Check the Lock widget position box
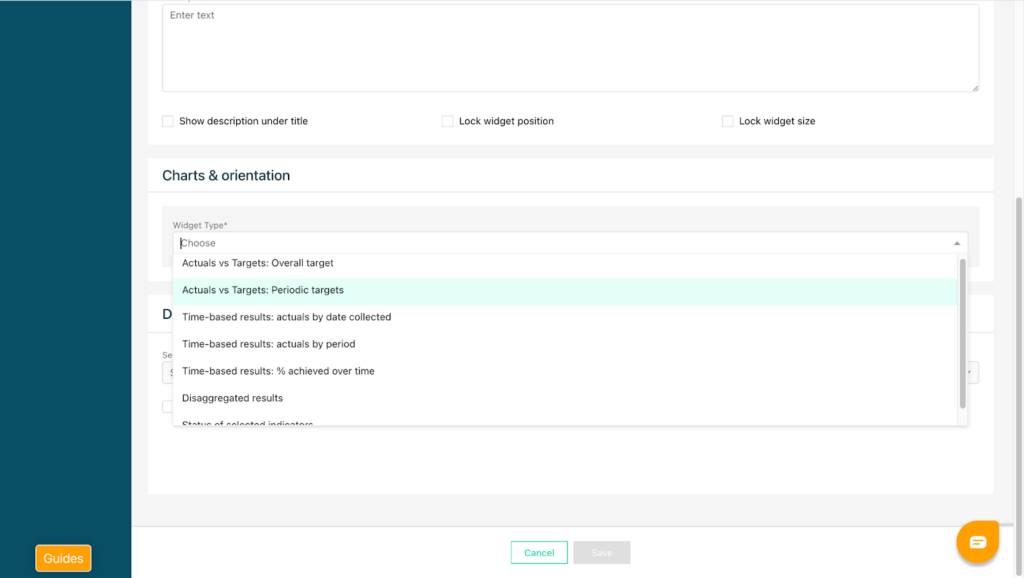This screenshot has height=578, width=1024. tap(448, 121)
